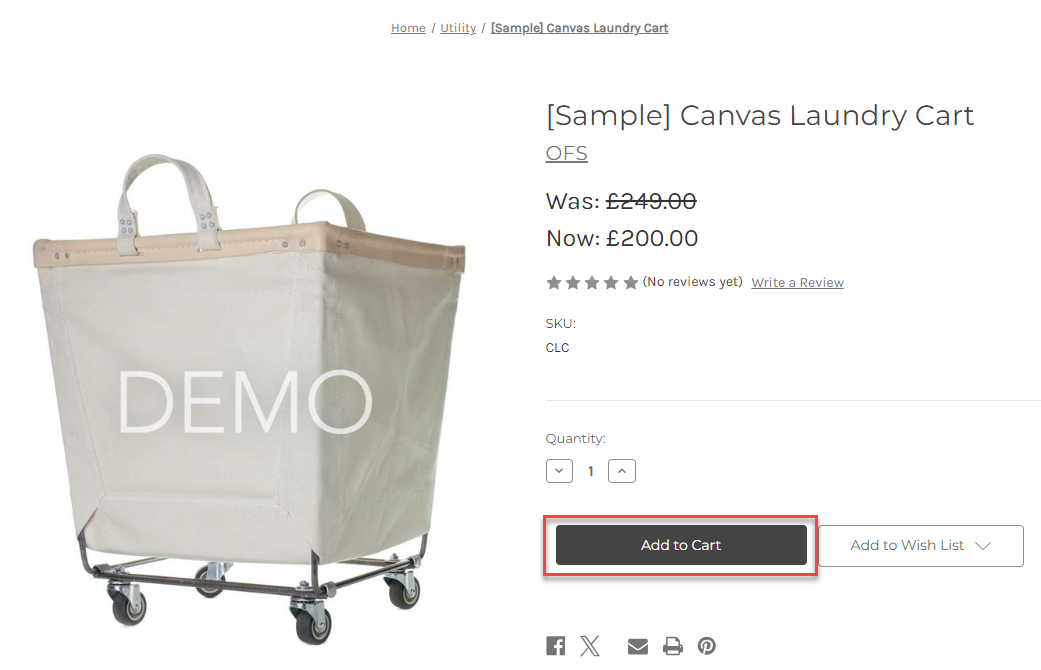Select the fifth rating star
1041x670 pixels.
point(631,282)
